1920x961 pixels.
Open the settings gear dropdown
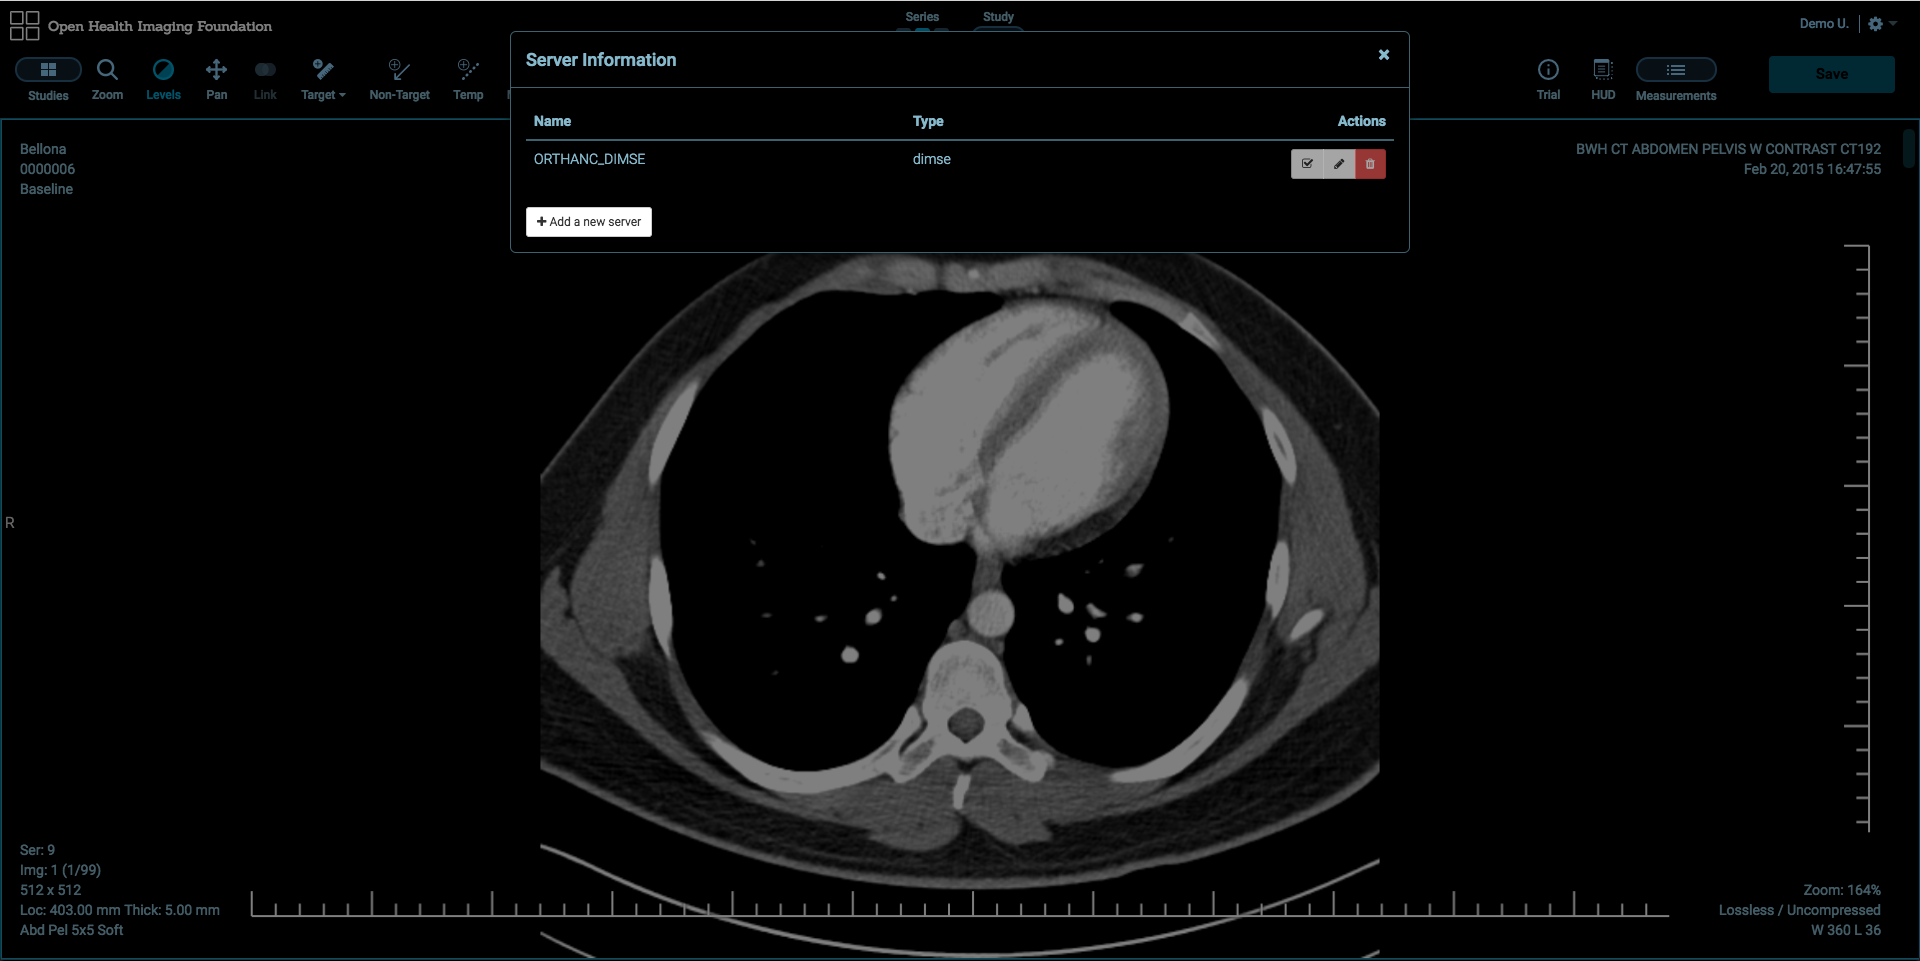tap(1881, 24)
